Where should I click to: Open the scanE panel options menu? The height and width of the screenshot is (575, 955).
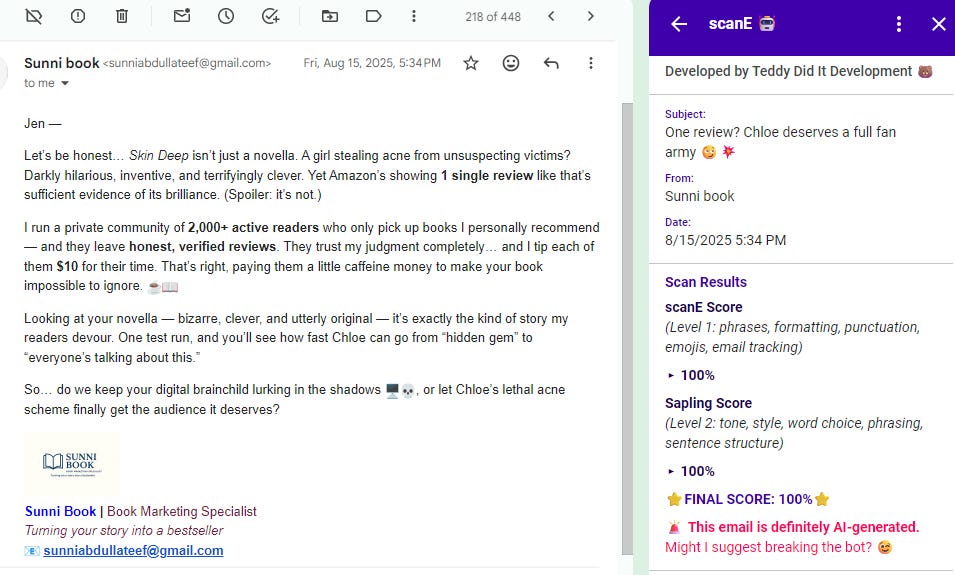[x=899, y=24]
